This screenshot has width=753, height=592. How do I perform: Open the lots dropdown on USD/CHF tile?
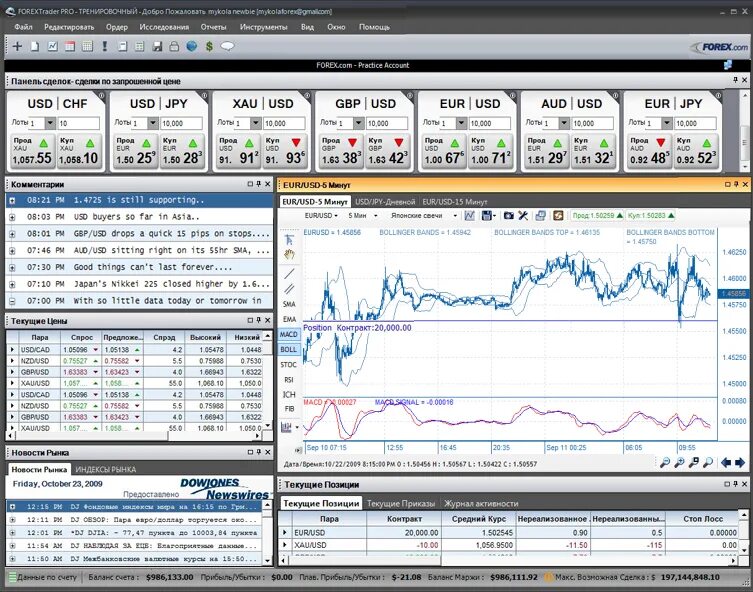pos(50,123)
